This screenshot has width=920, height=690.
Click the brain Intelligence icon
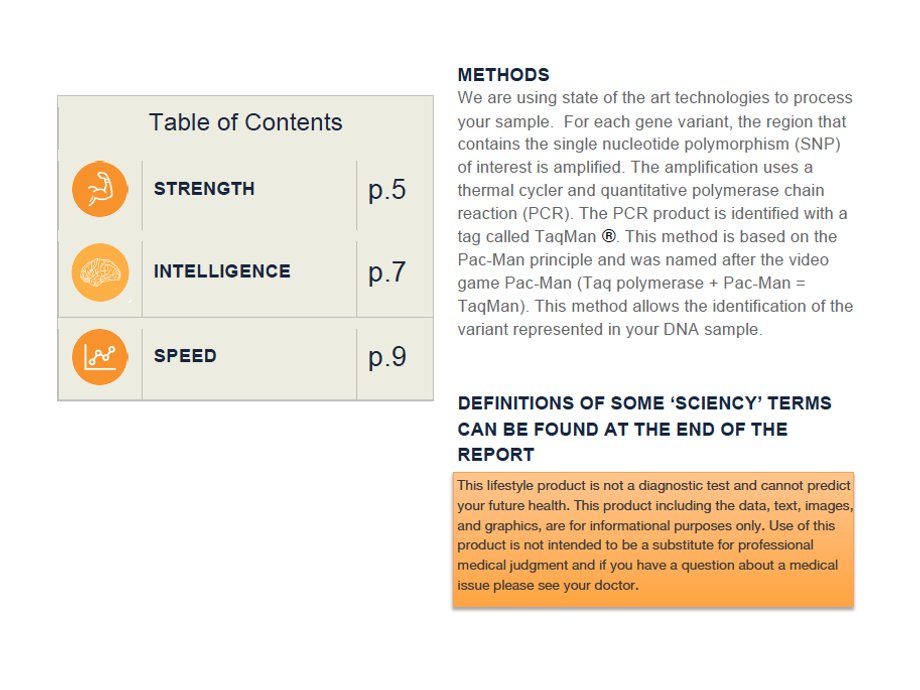[100, 272]
